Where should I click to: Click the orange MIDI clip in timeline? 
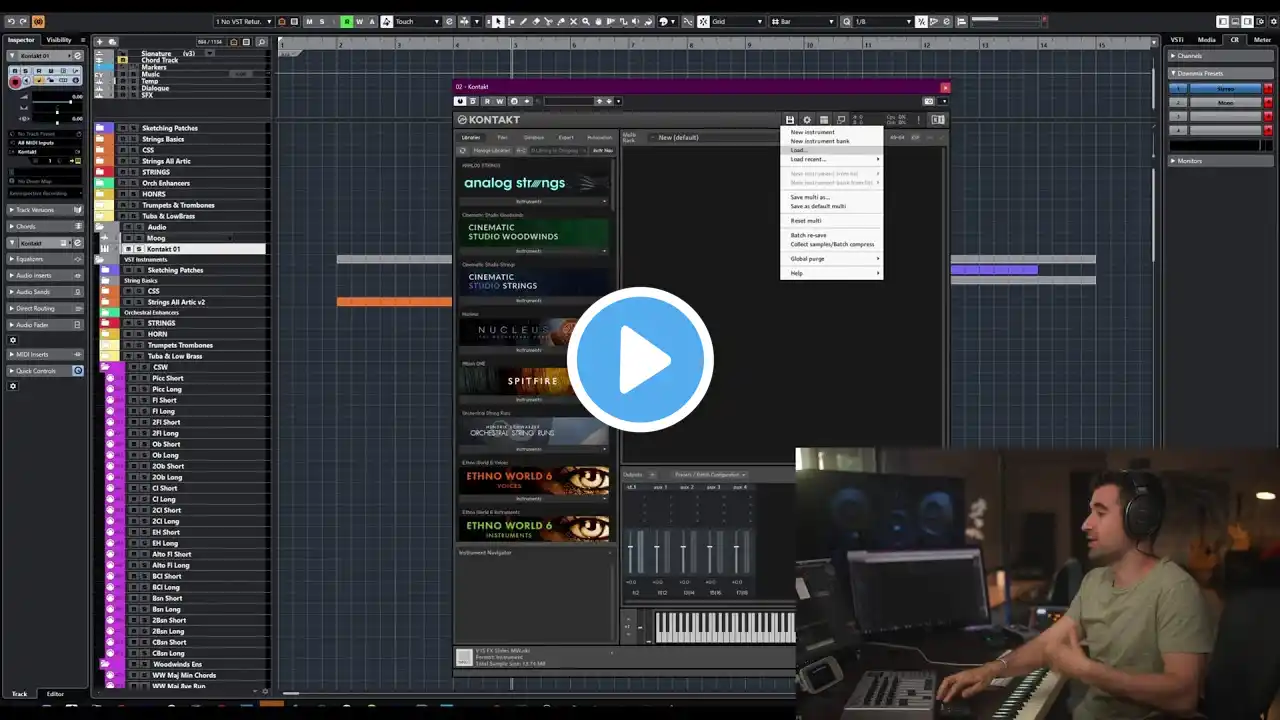[x=394, y=302]
